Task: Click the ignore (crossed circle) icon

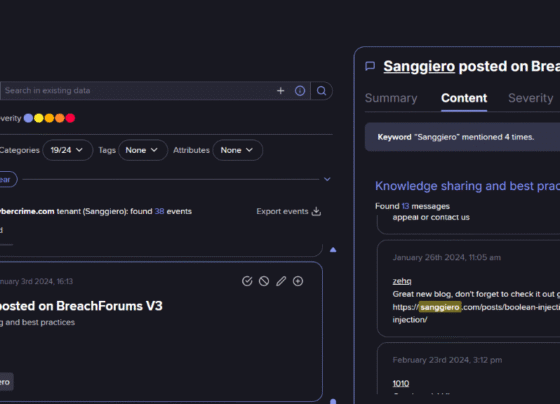Action: 264,281
